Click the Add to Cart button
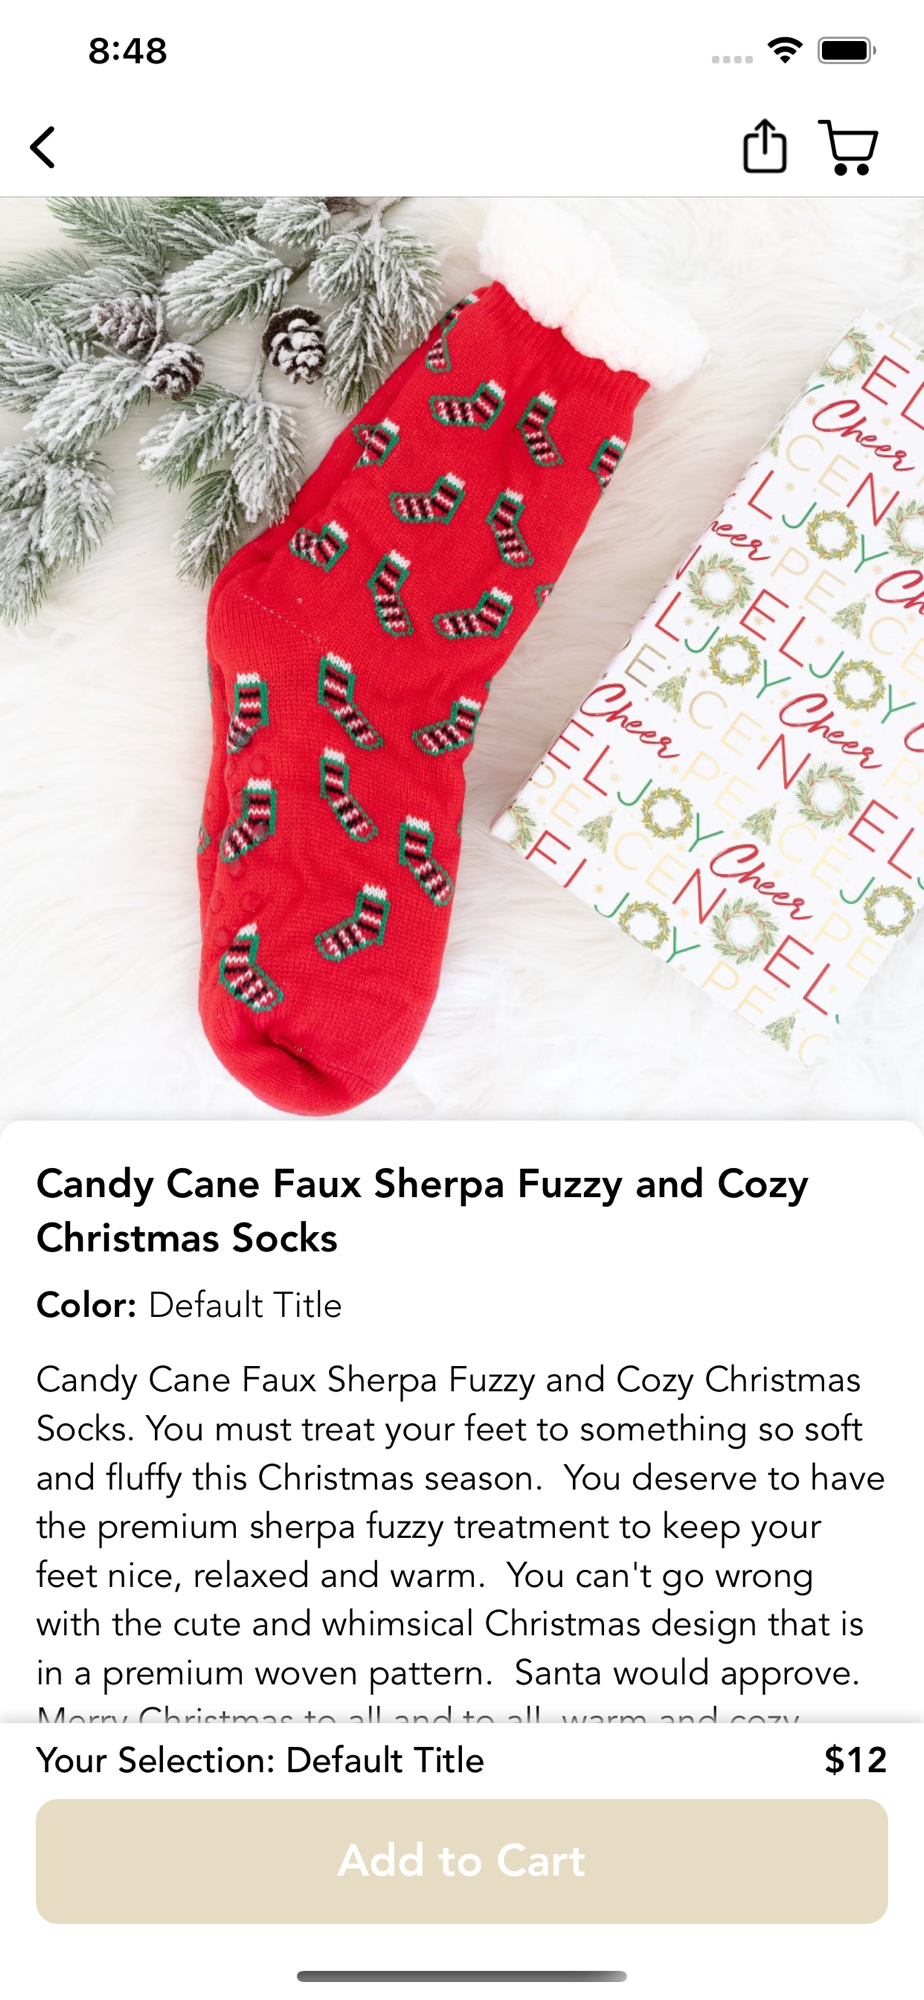 coord(462,1861)
